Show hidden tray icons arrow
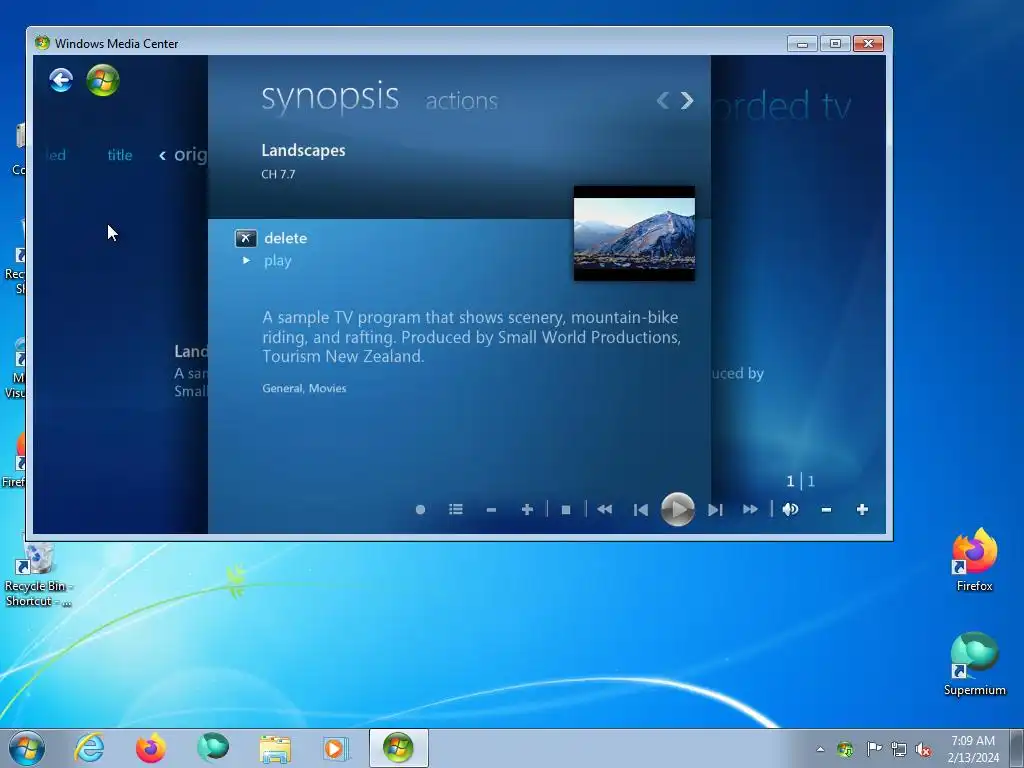1024x768 pixels. (x=820, y=749)
